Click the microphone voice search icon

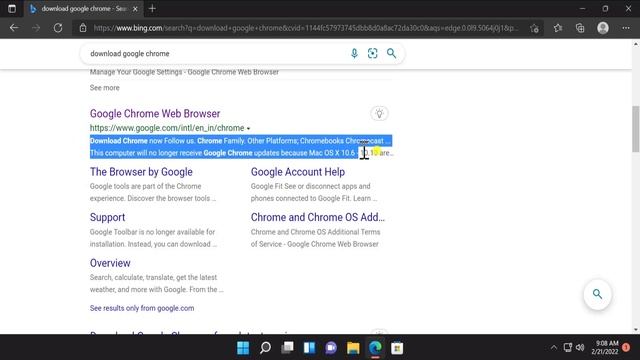point(354,53)
